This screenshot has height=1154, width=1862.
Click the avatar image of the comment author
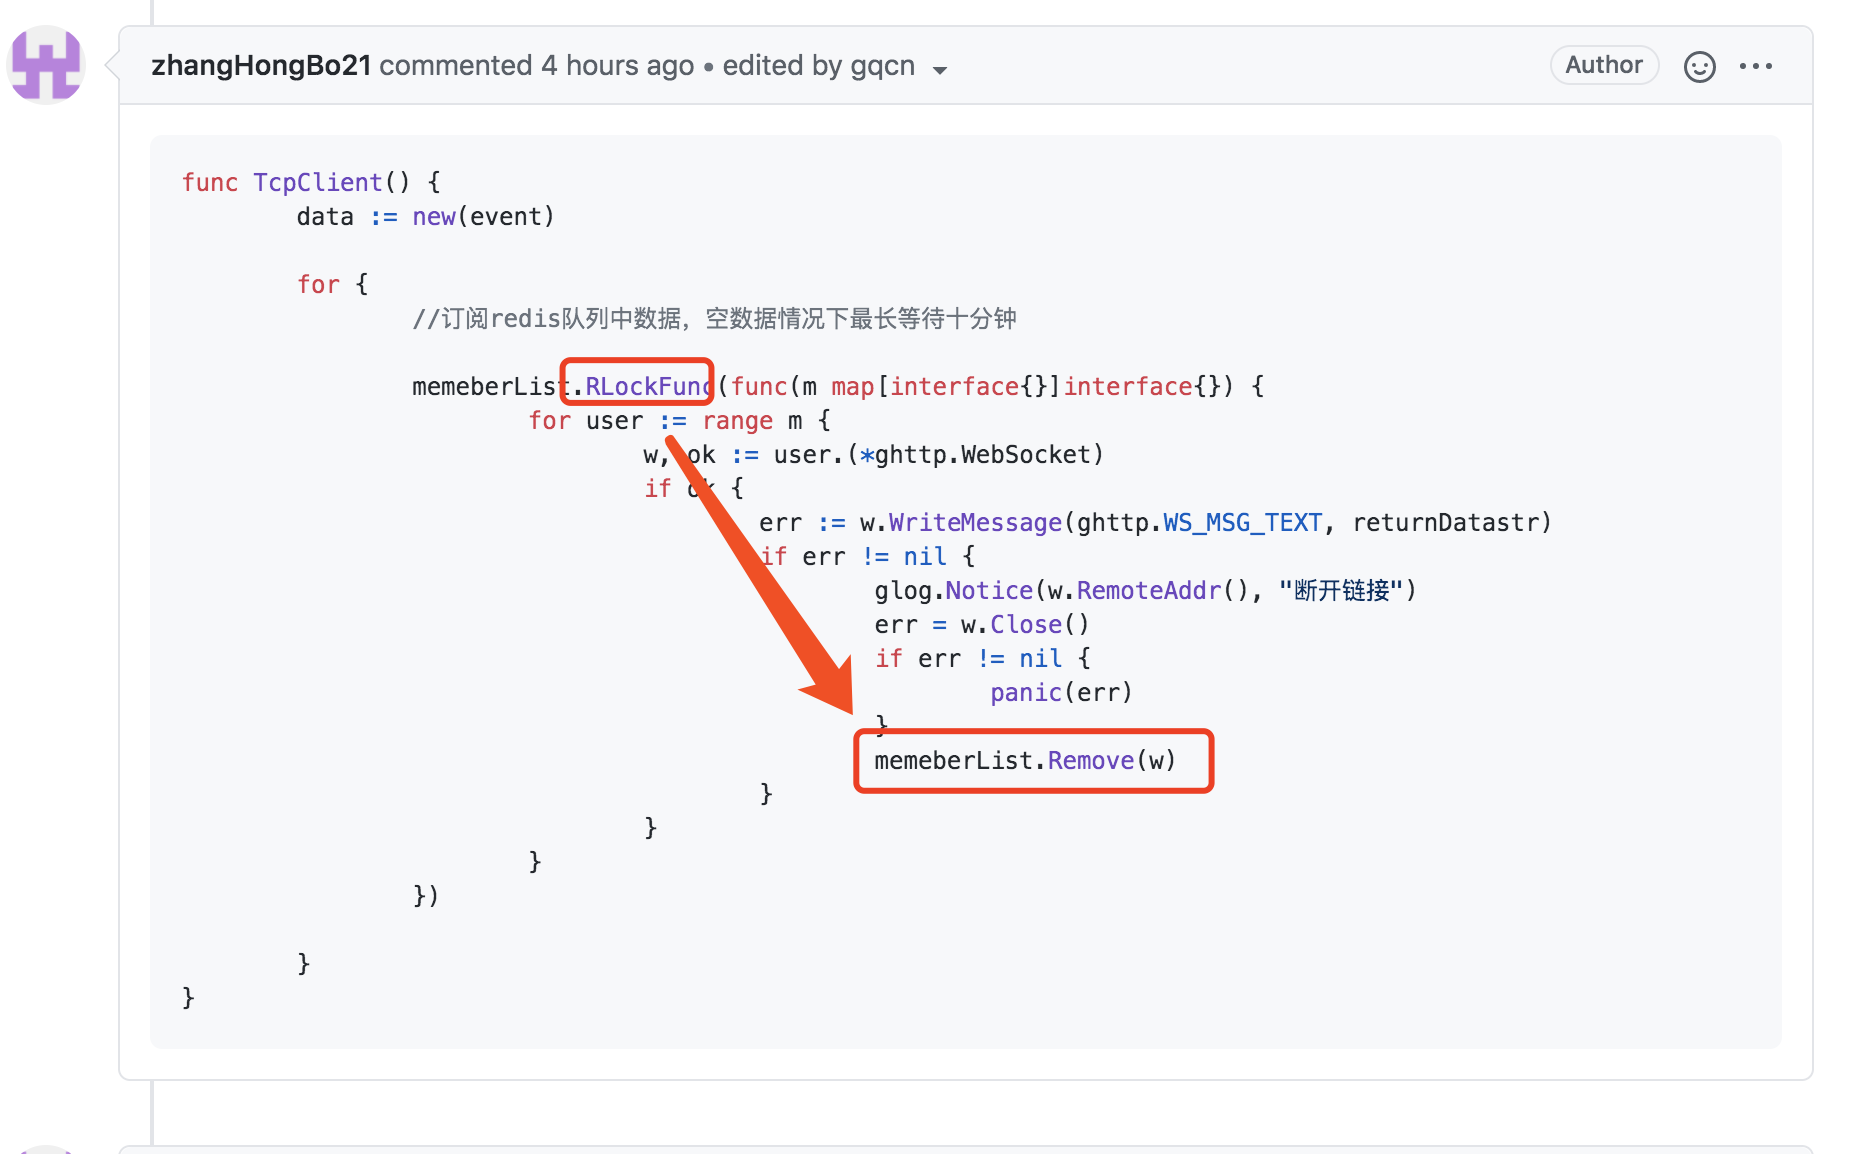click(x=46, y=64)
